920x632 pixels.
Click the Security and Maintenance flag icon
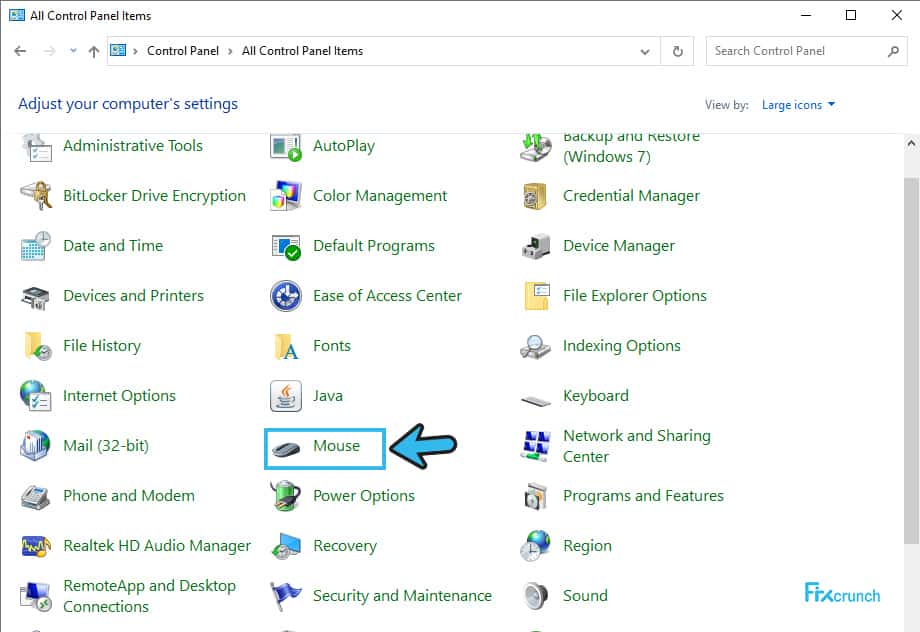(286, 596)
